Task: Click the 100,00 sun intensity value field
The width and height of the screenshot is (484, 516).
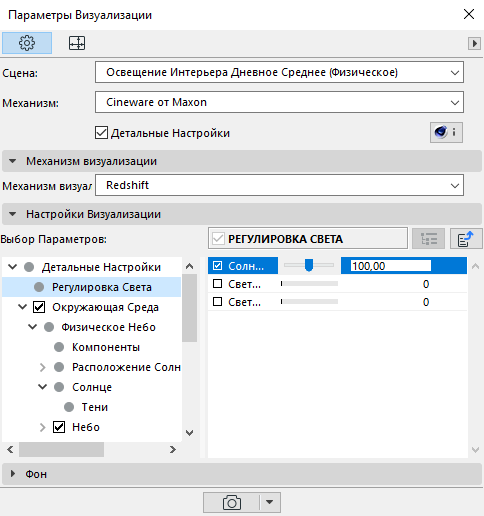Action: point(391,266)
